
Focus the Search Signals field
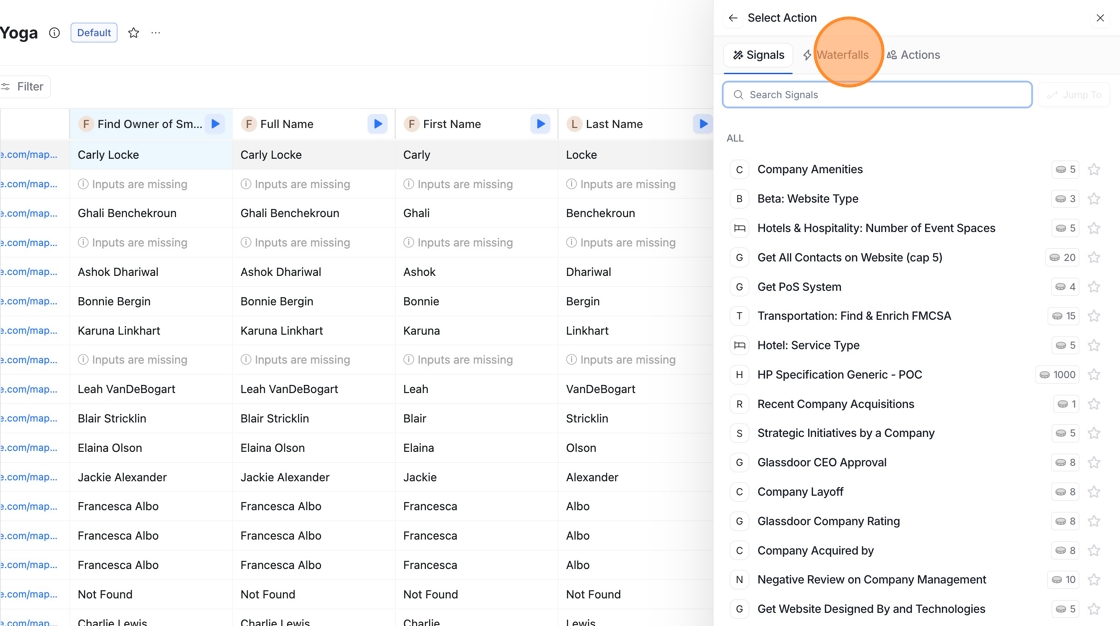pos(877,94)
